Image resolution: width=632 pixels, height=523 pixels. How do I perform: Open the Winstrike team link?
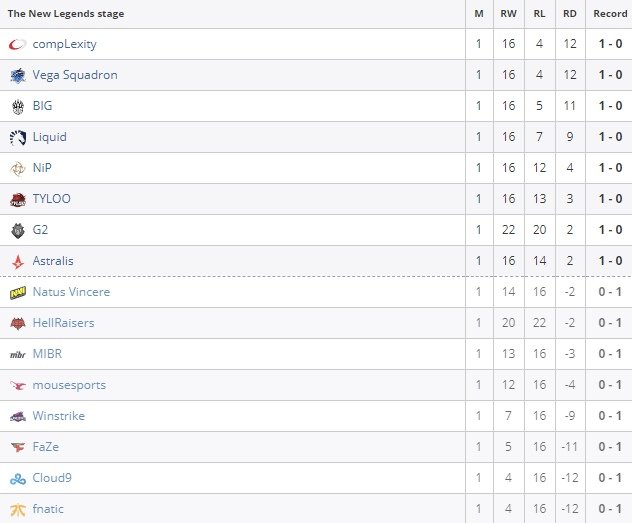coord(58,416)
